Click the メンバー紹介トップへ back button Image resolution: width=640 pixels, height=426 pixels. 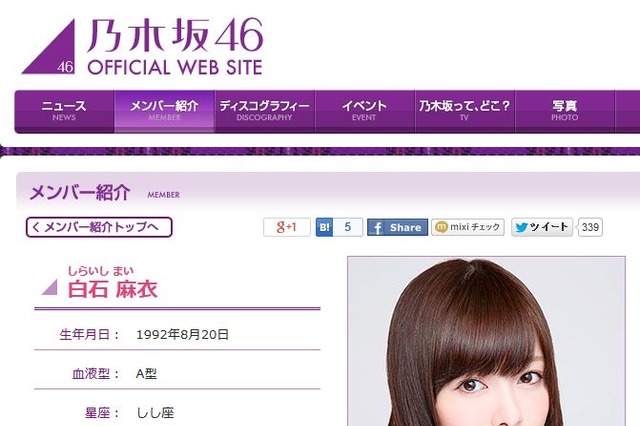[x=99, y=227]
